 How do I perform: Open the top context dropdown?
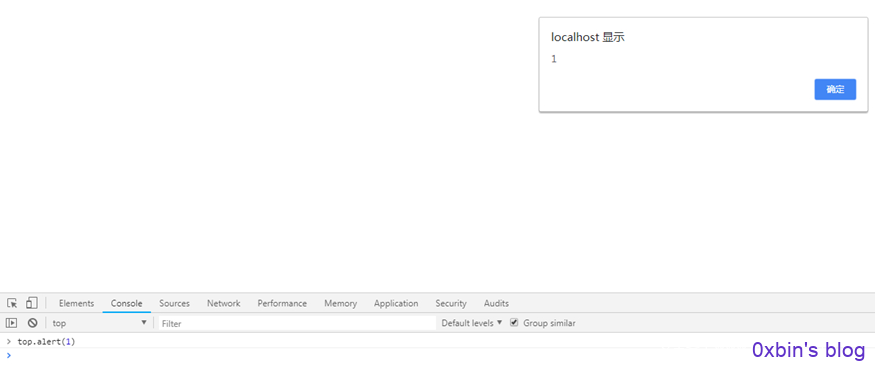pyautogui.click(x=99, y=323)
